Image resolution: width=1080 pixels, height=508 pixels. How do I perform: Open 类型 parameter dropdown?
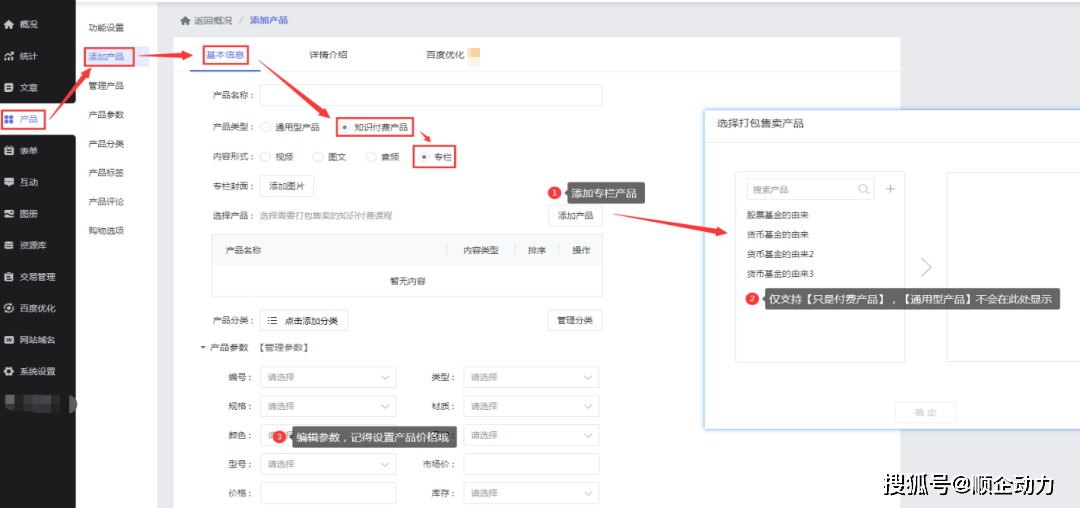click(x=531, y=377)
